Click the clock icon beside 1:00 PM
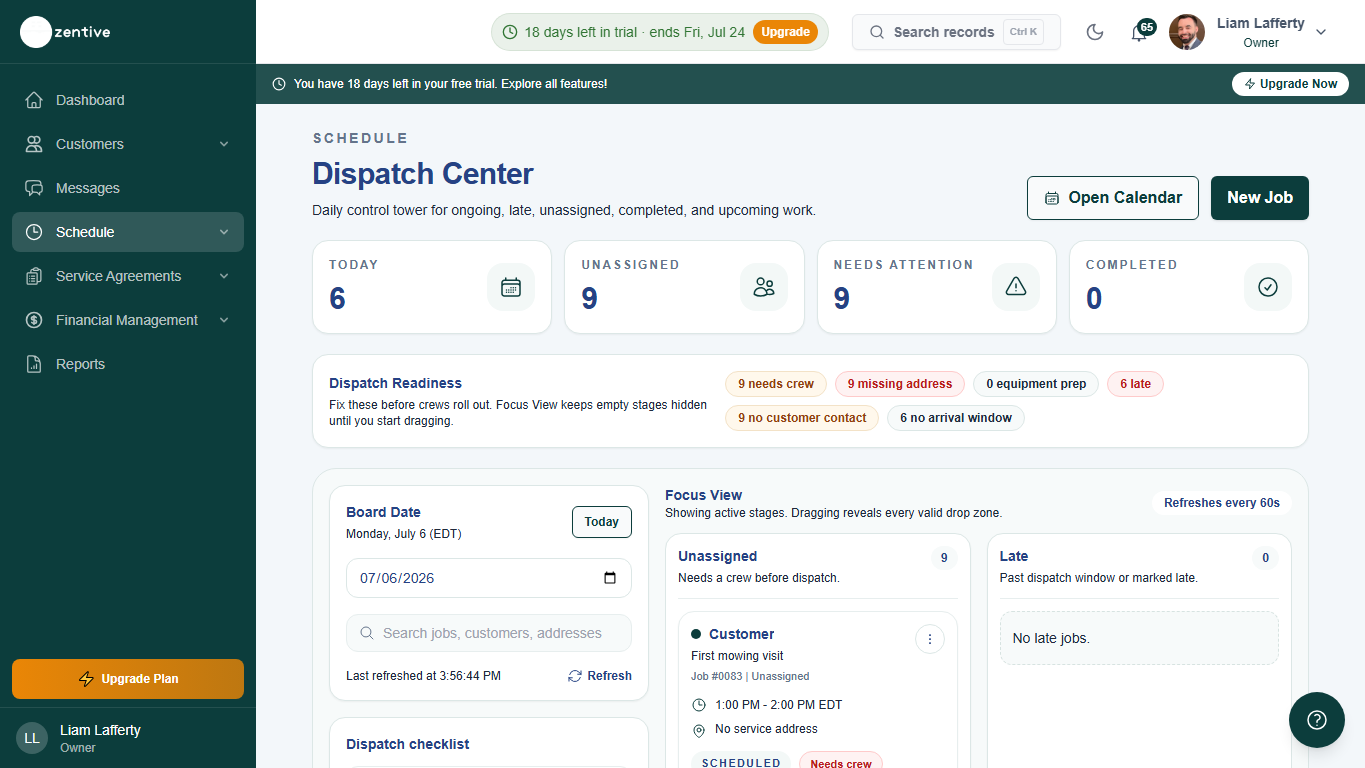1365x768 pixels. pos(699,705)
